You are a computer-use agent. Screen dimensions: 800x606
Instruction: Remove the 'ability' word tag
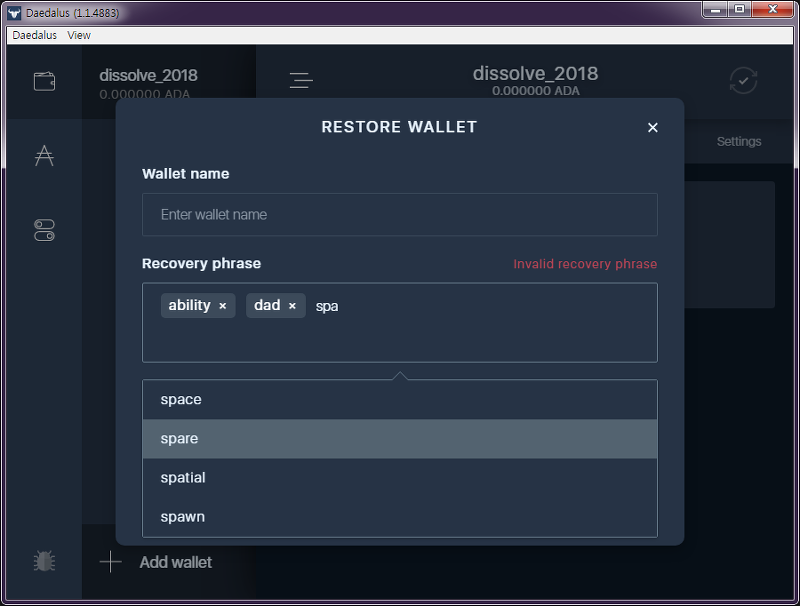click(x=222, y=306)
